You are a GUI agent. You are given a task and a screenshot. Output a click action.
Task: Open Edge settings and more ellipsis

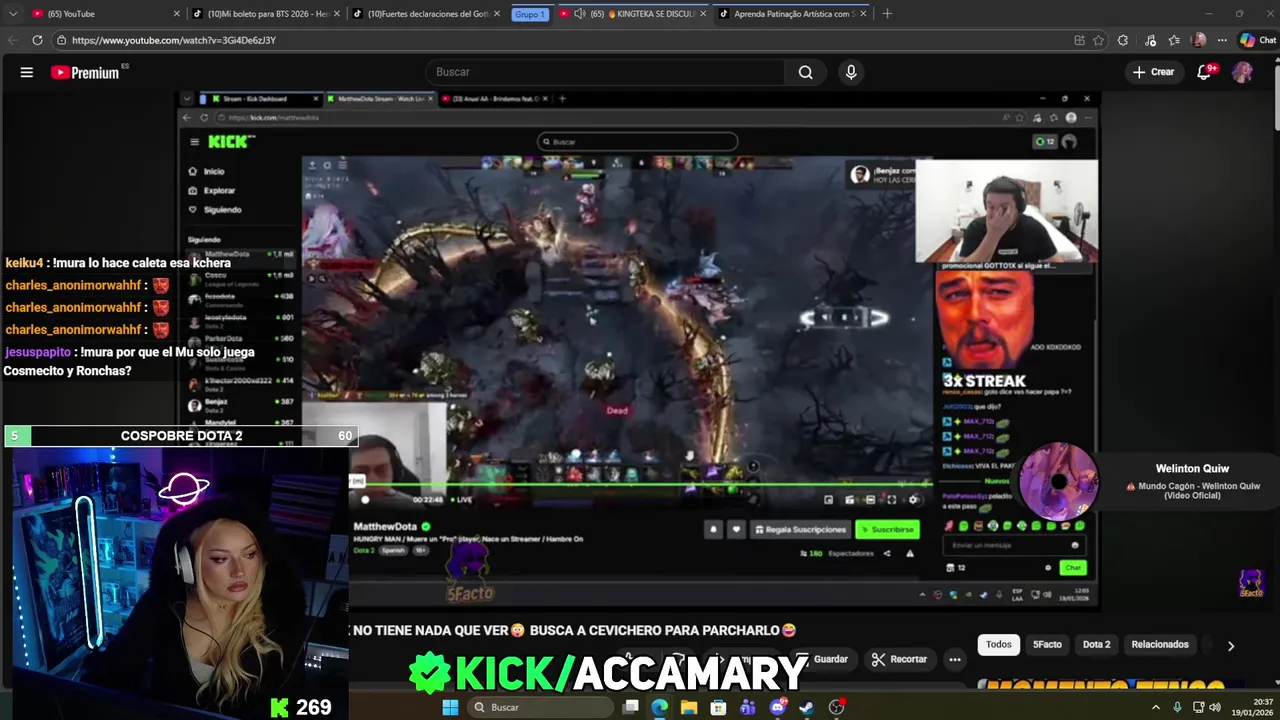coord(1222,40)
